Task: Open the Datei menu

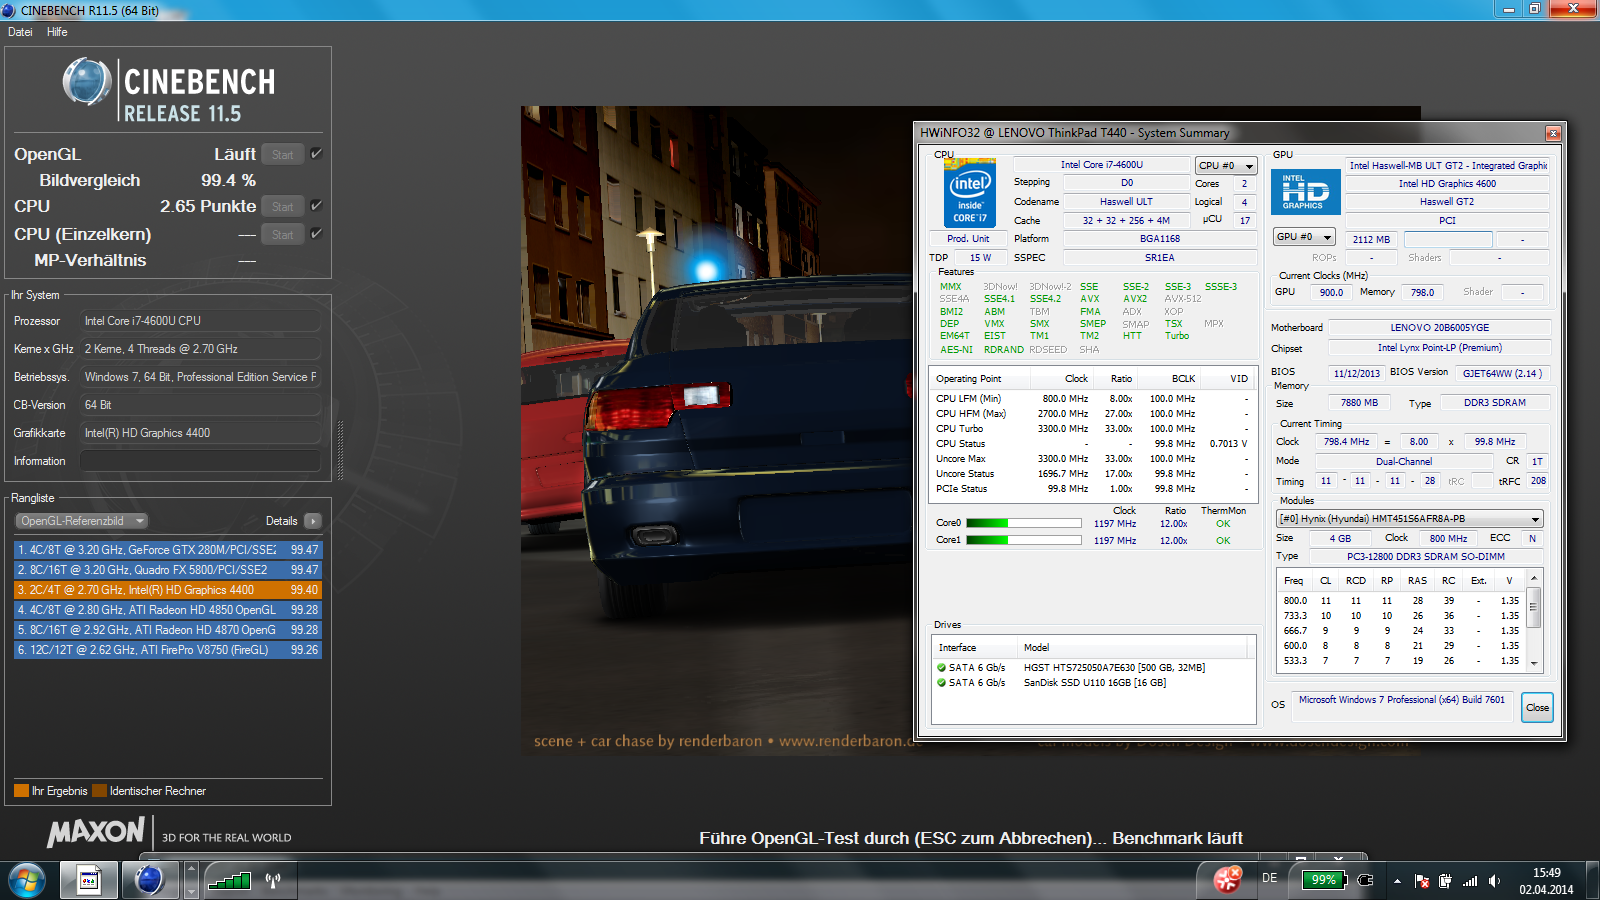Action: 20,32
